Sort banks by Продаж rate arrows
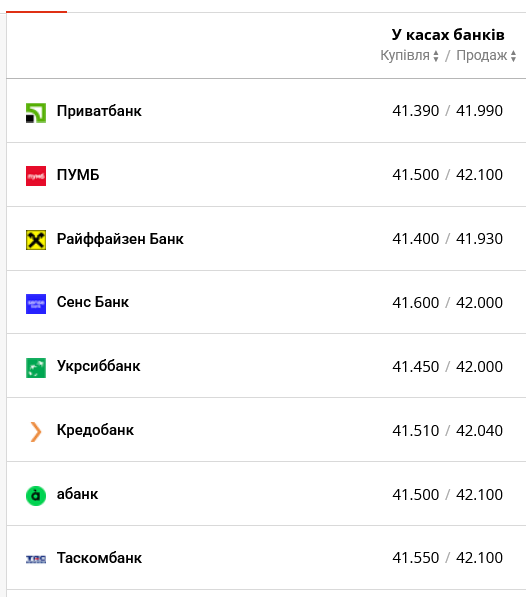Viewport: 526px width, 597px height. coord(513,56)
